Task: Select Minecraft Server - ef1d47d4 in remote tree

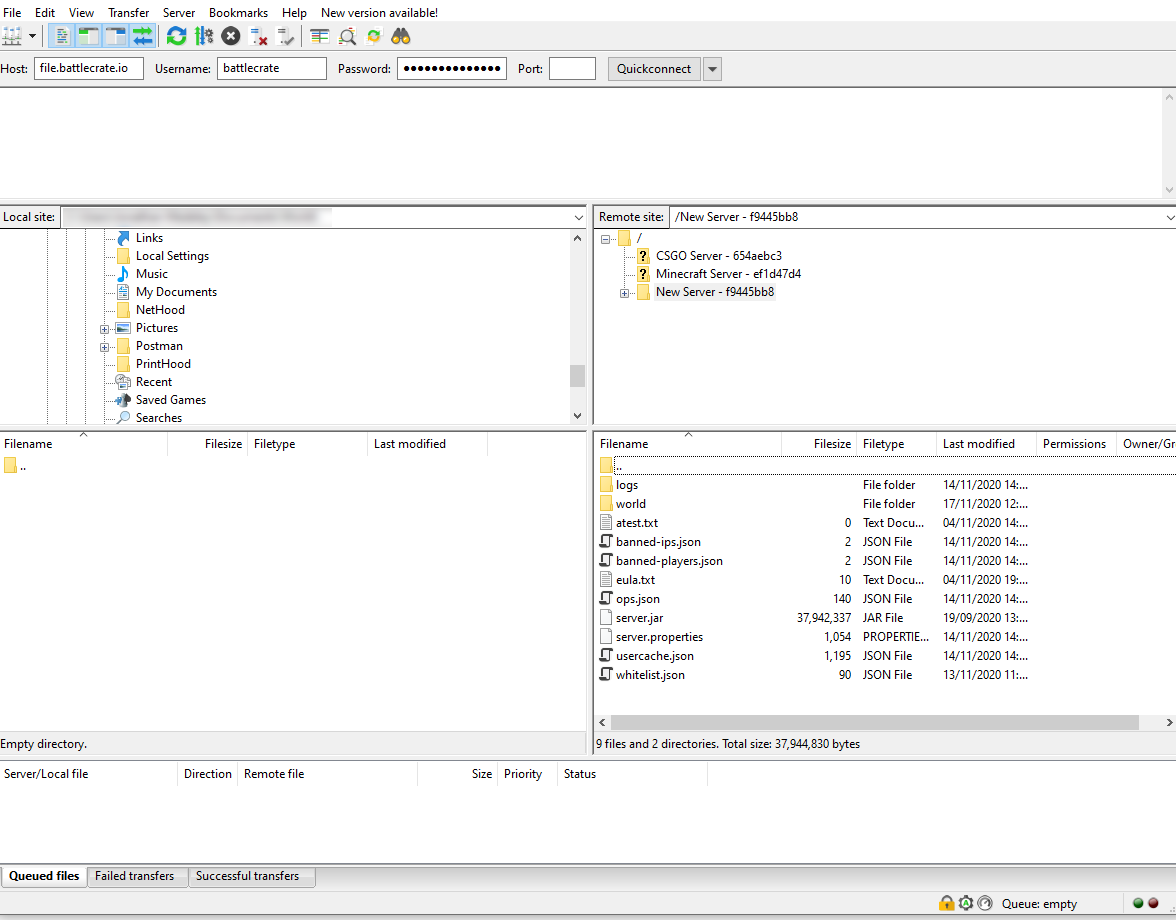Action: [x=728, y=274]
